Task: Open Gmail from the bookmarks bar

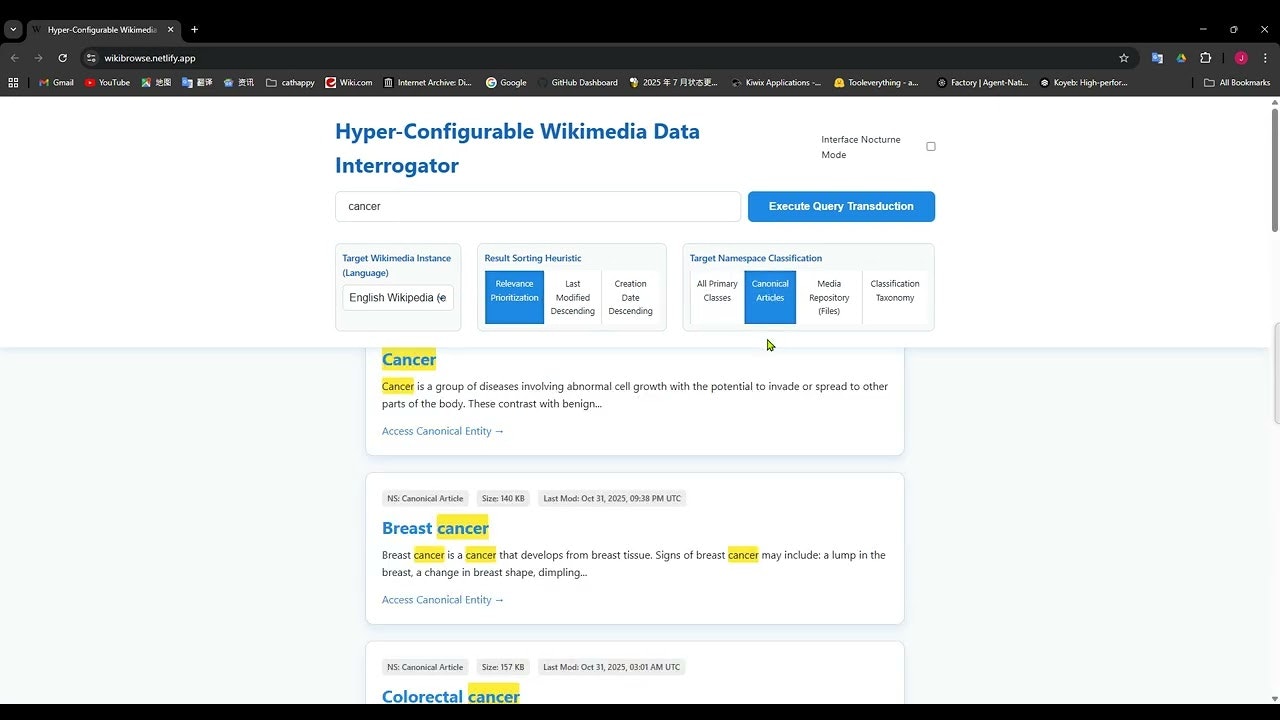Action: [x=56, y=82]
